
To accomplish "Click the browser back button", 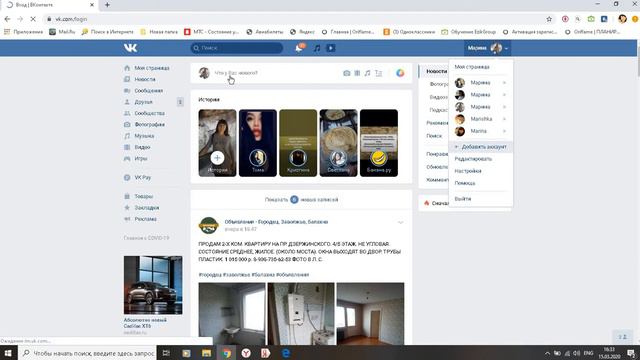I will click(x=7, y=19).
